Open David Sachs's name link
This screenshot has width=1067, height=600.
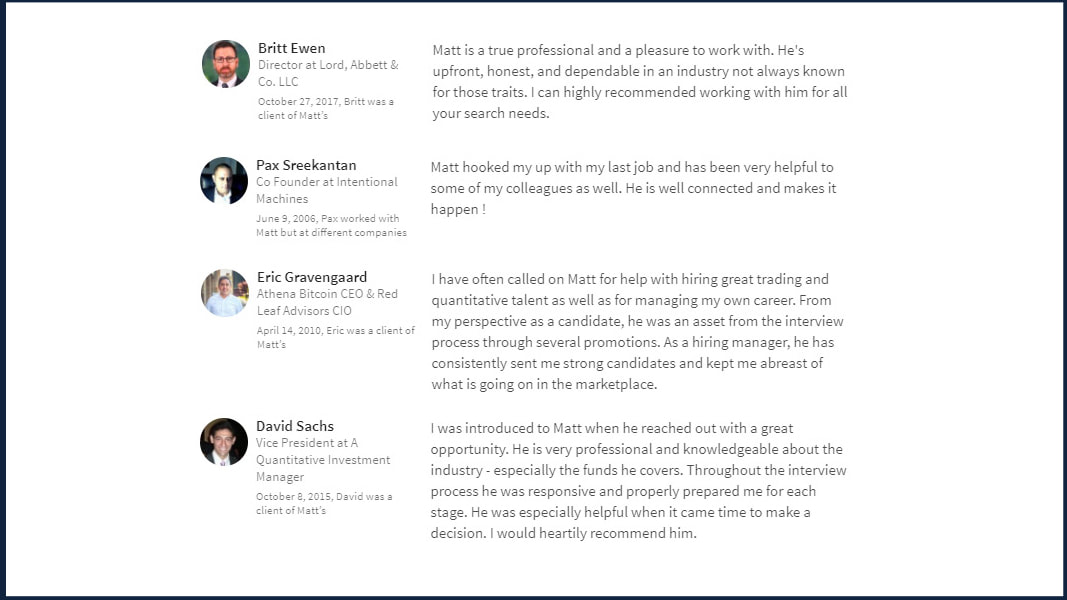(x=295, y=427)
